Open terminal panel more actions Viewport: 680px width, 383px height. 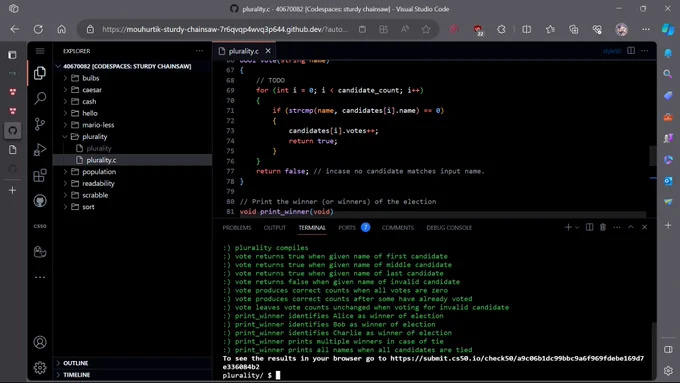pos(617,227)
